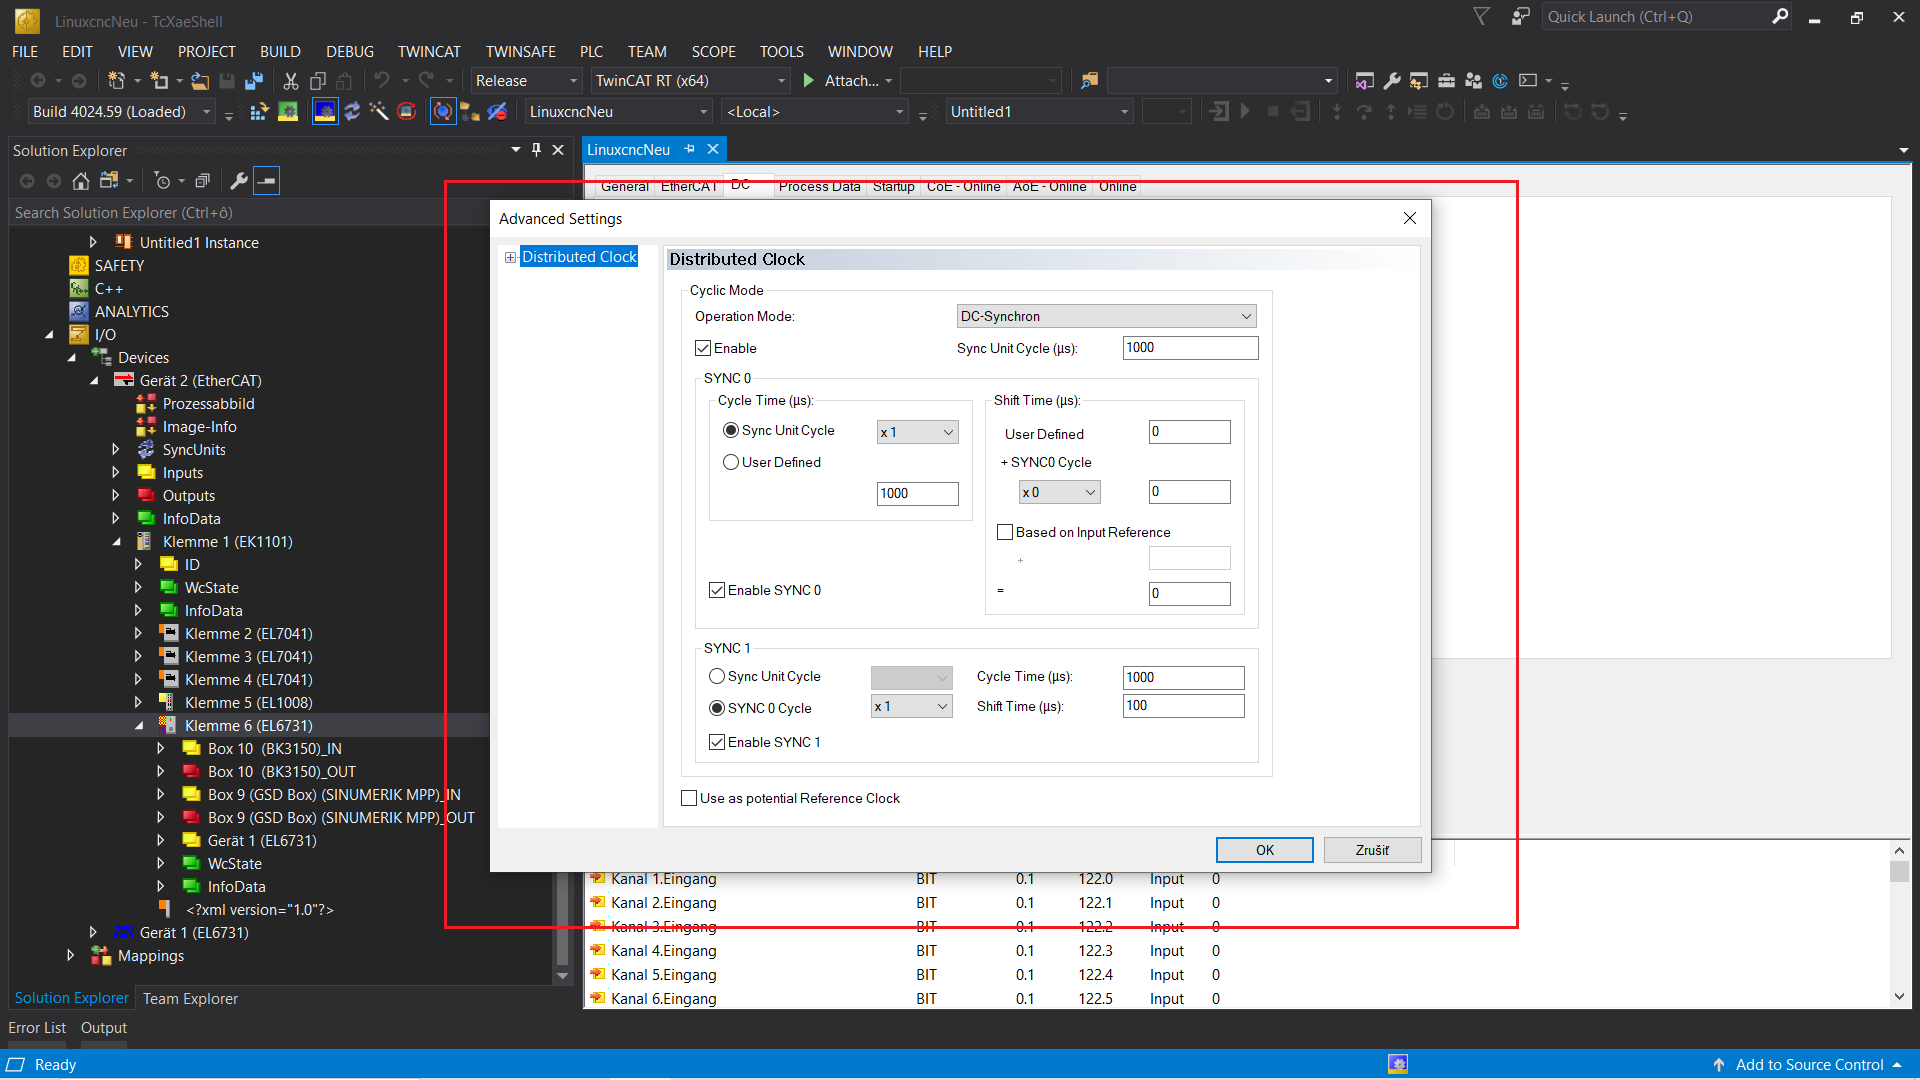The width and height of the screenshot is (1920, 1080).
Task: Switch to Team Explorer tab
Action: point(190,999)
